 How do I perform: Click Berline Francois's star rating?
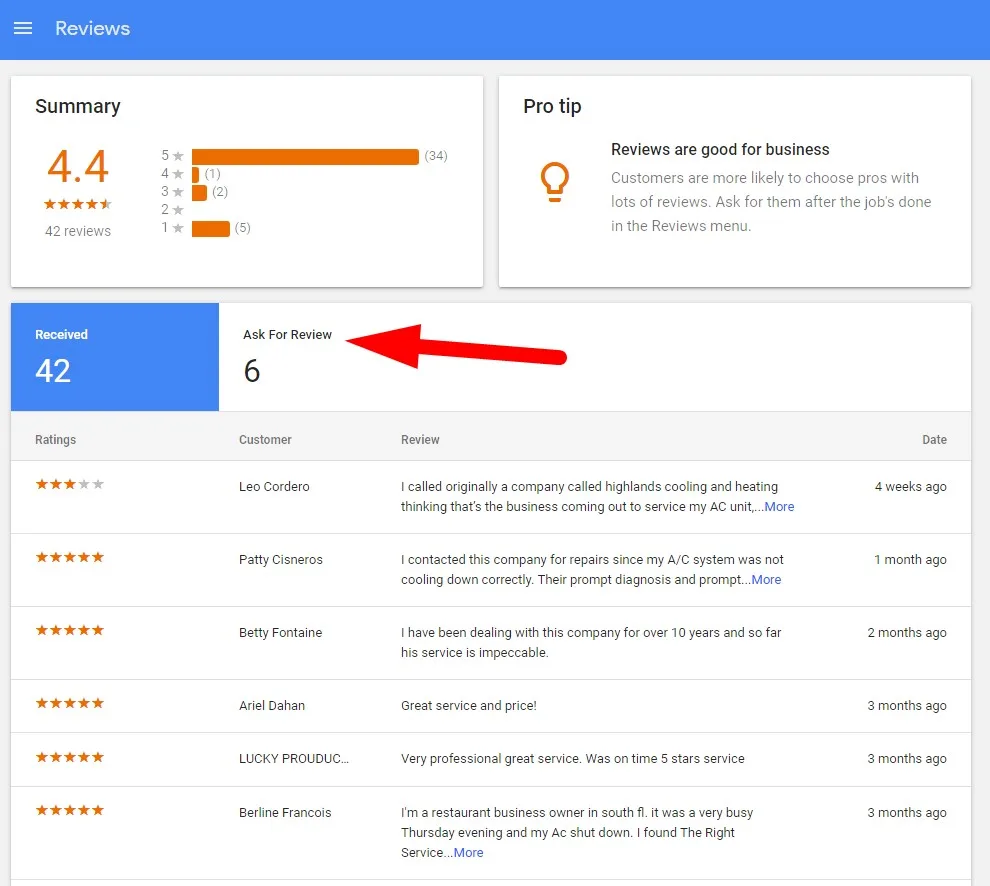[69, 810]
